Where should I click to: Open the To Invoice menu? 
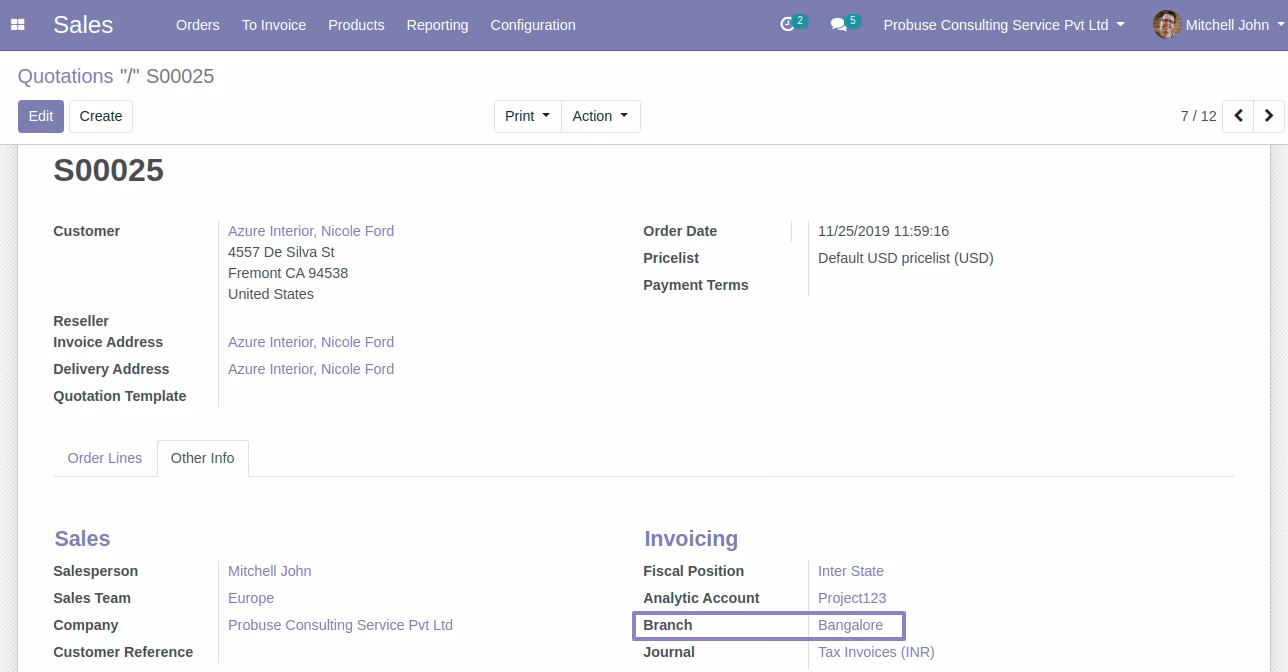pos(274,25)
